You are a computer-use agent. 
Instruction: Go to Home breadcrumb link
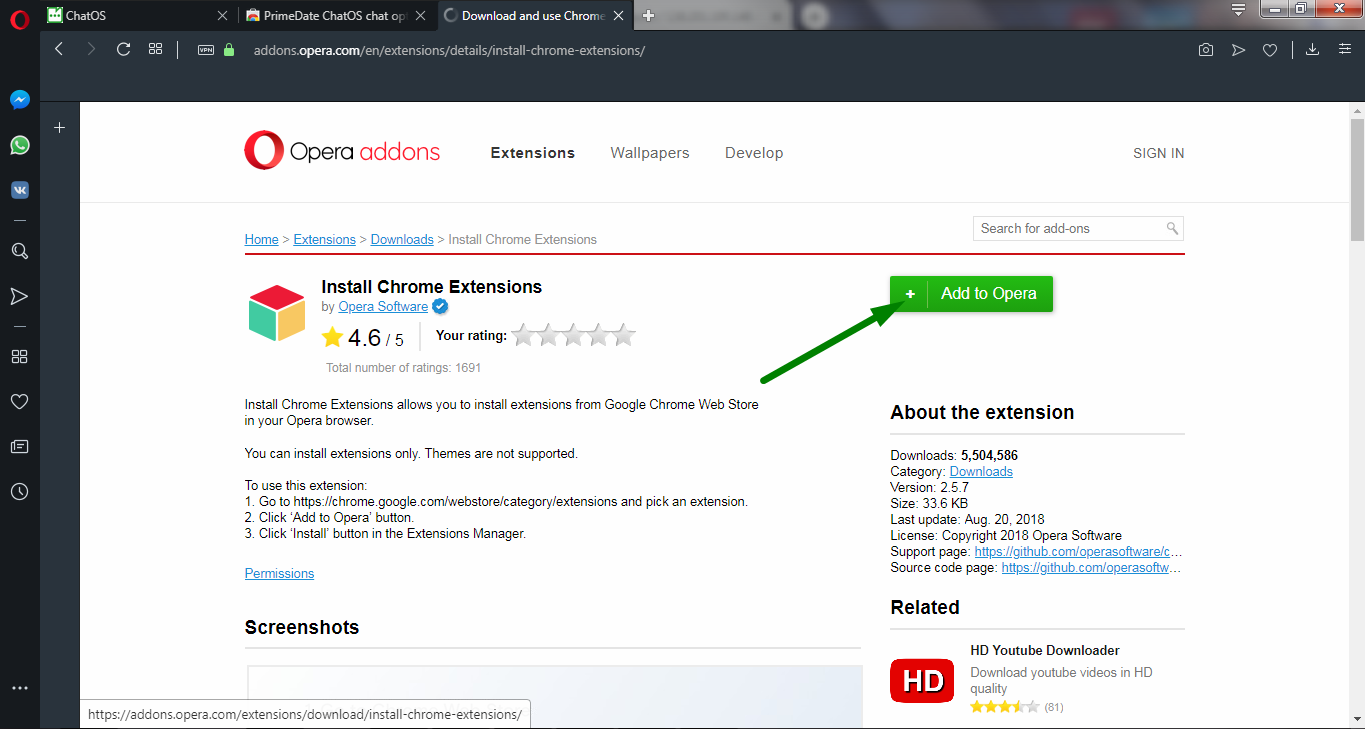click(x=262, y=240)
